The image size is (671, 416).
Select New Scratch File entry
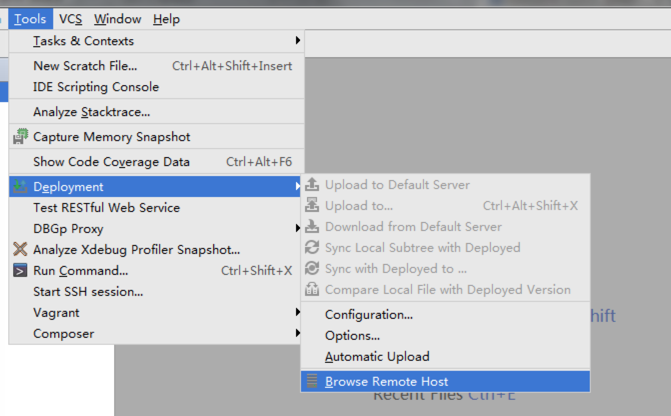(85, 66)
